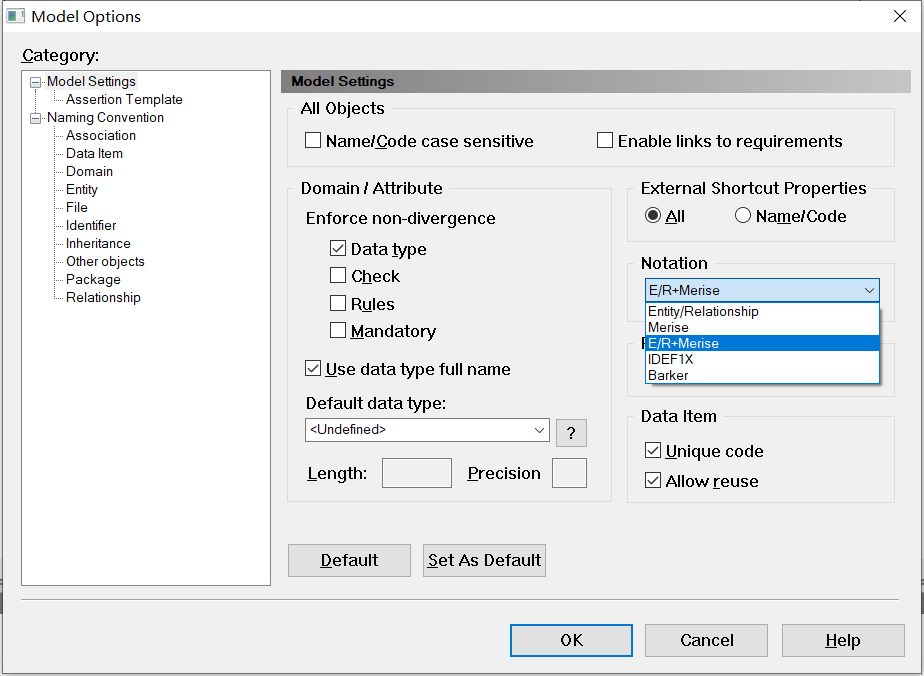This screenshot has height=676, width=924.
Task: Select Assertion Template under Model Settings
Action: 122,99
